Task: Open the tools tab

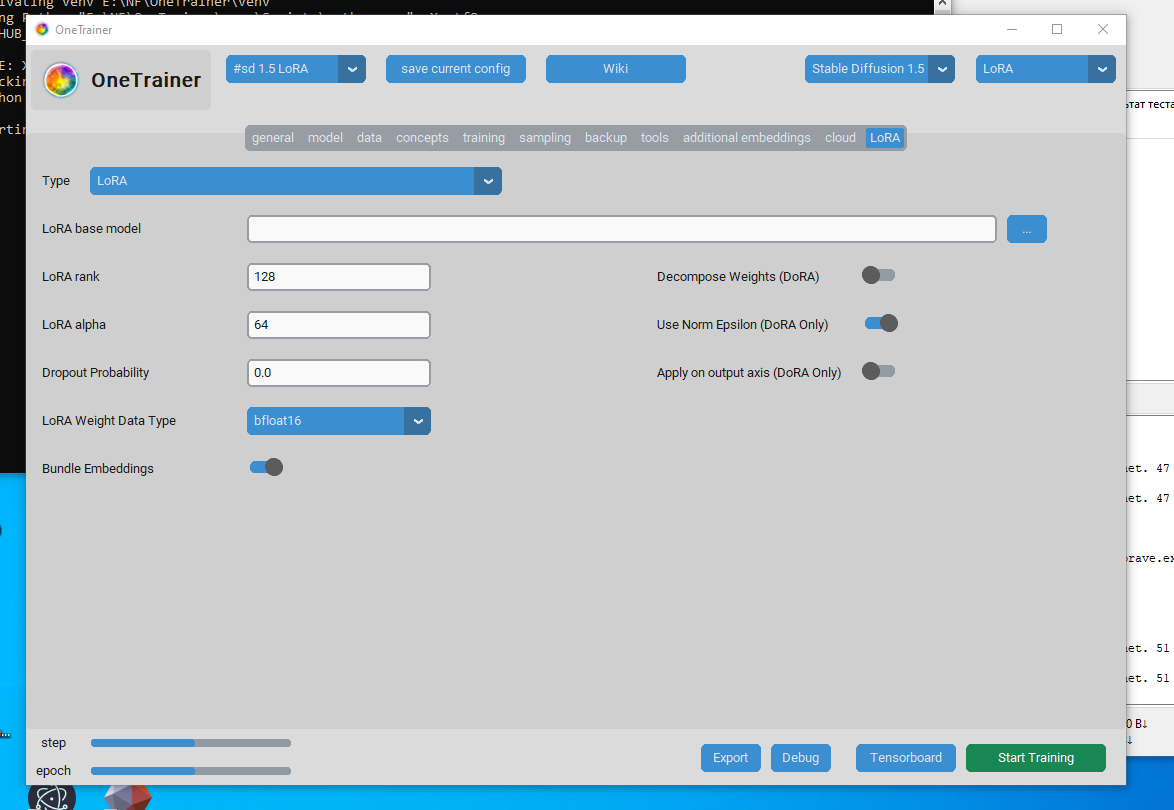Action: (654, 138)
